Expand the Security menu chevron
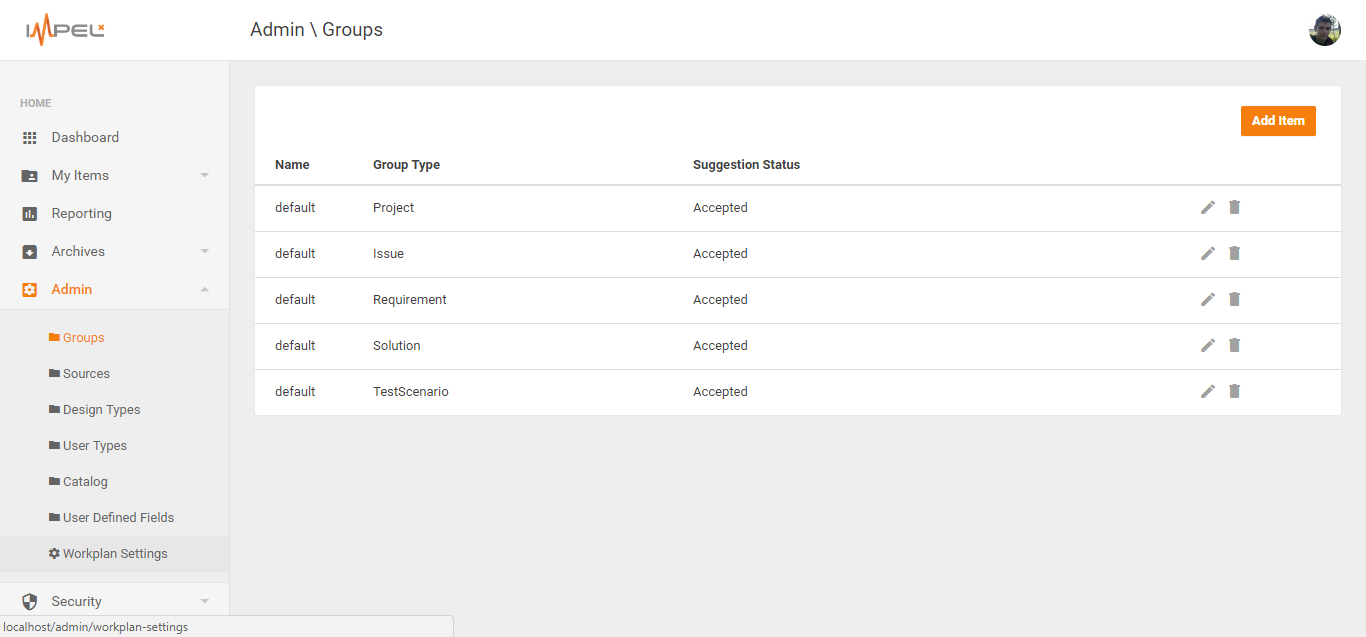The width and height of the screenshot is (1366, 637). click(x=205, y=602)
